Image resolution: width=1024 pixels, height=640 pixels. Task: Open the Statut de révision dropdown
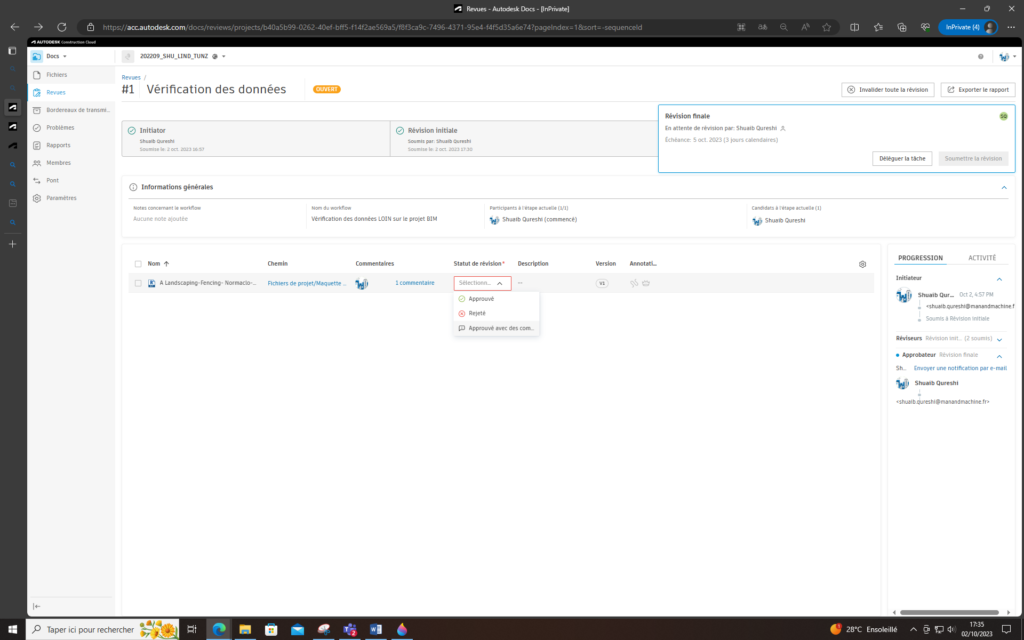click(482, 283)
